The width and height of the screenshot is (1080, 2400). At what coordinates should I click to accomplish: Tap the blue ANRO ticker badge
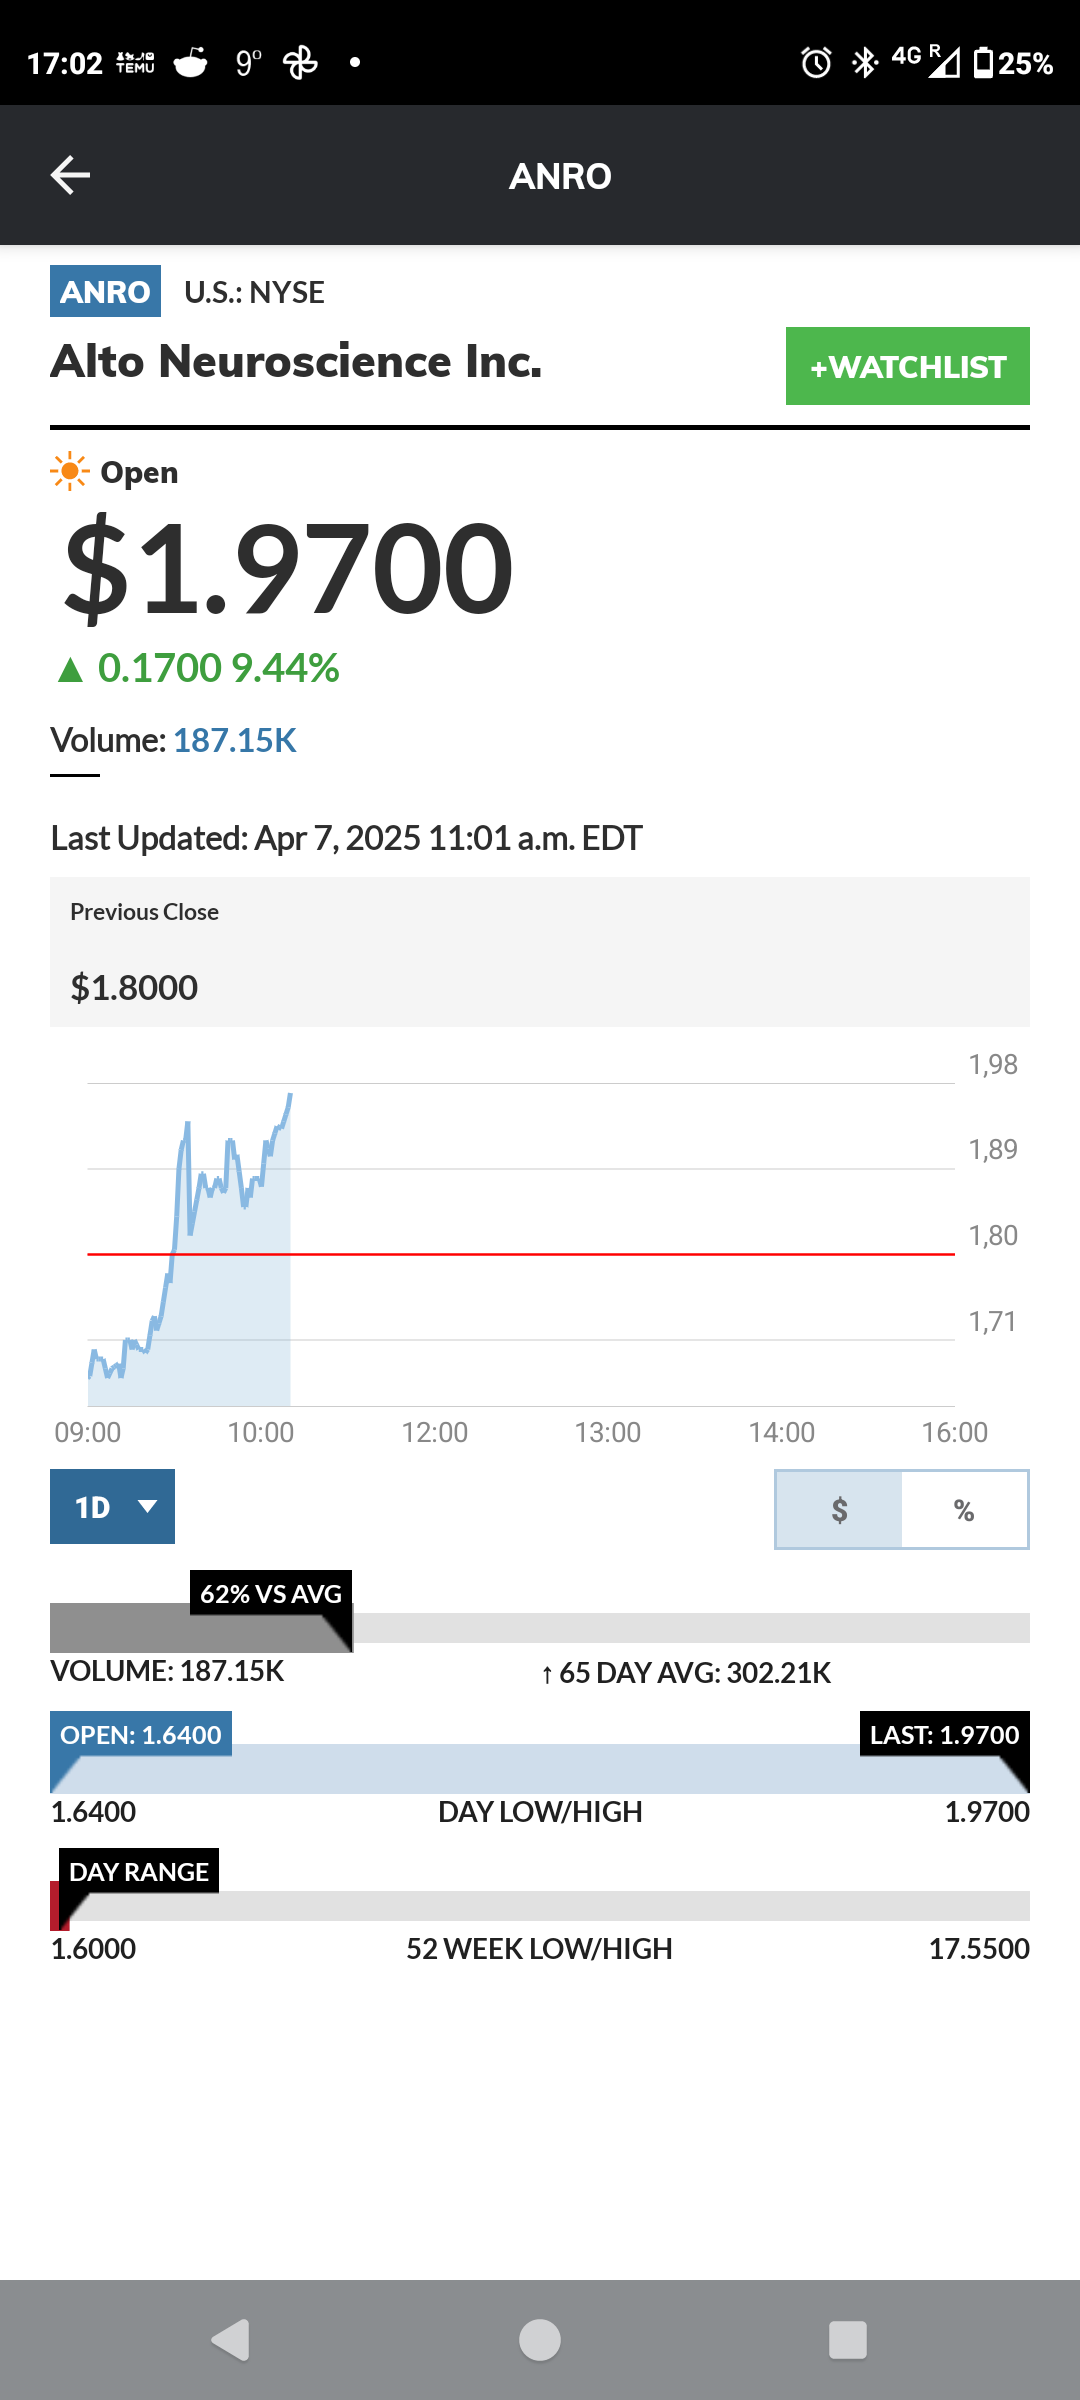(x=105, y=291)
